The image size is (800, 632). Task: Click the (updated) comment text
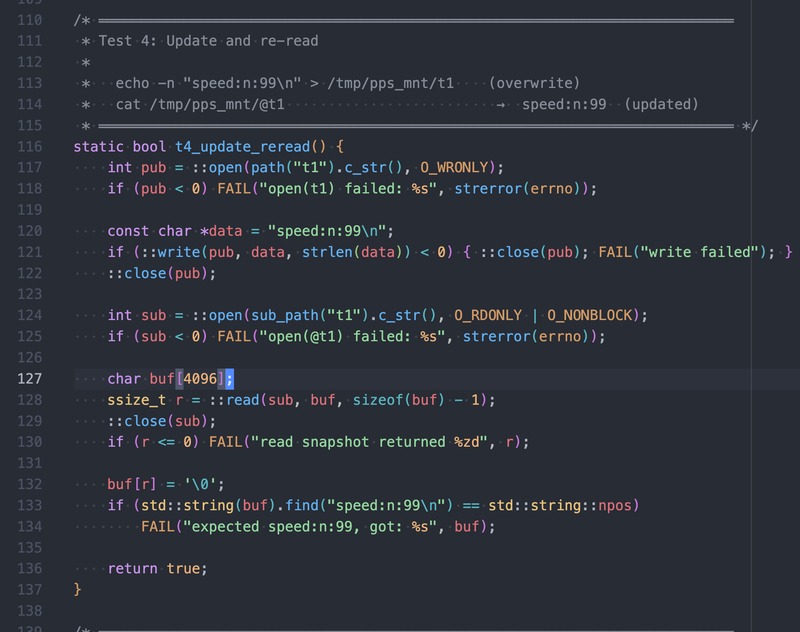tap(661, 105)
